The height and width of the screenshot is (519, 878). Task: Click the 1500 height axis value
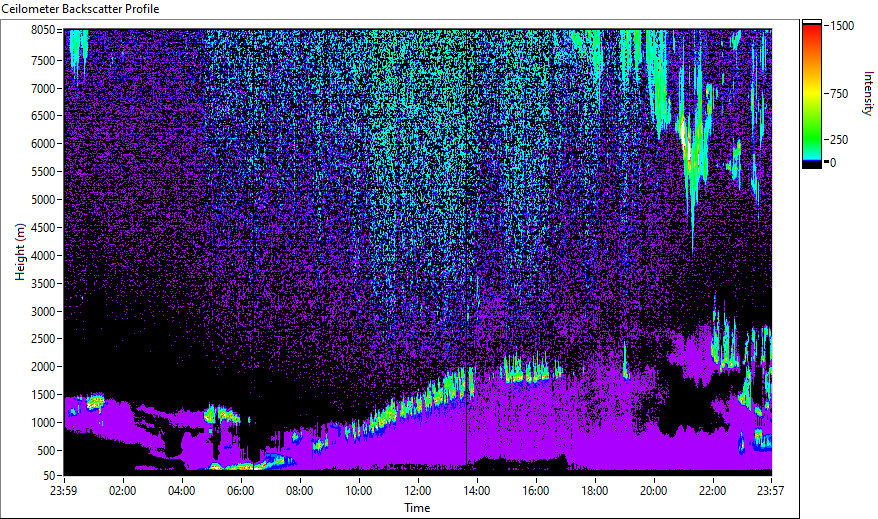(43, 395)
